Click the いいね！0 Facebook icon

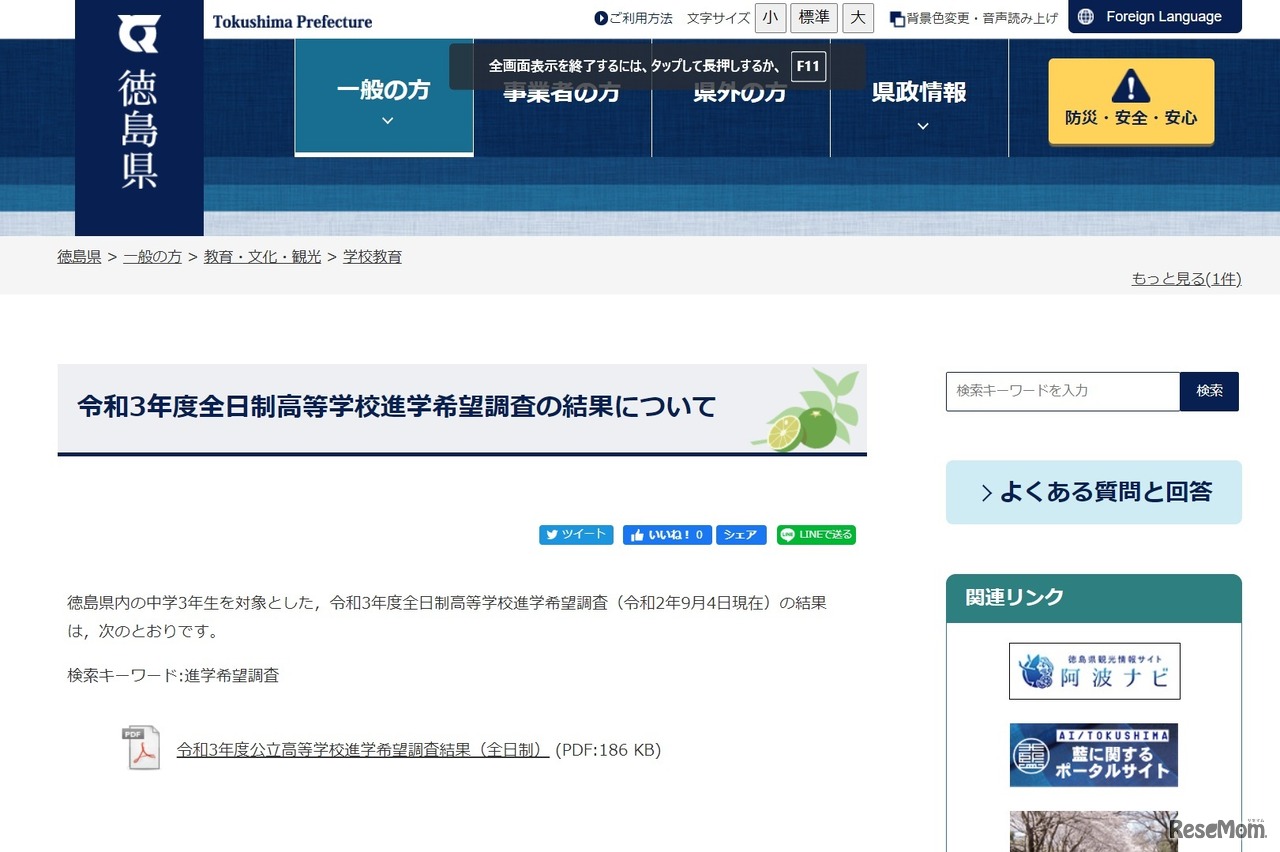666,535
